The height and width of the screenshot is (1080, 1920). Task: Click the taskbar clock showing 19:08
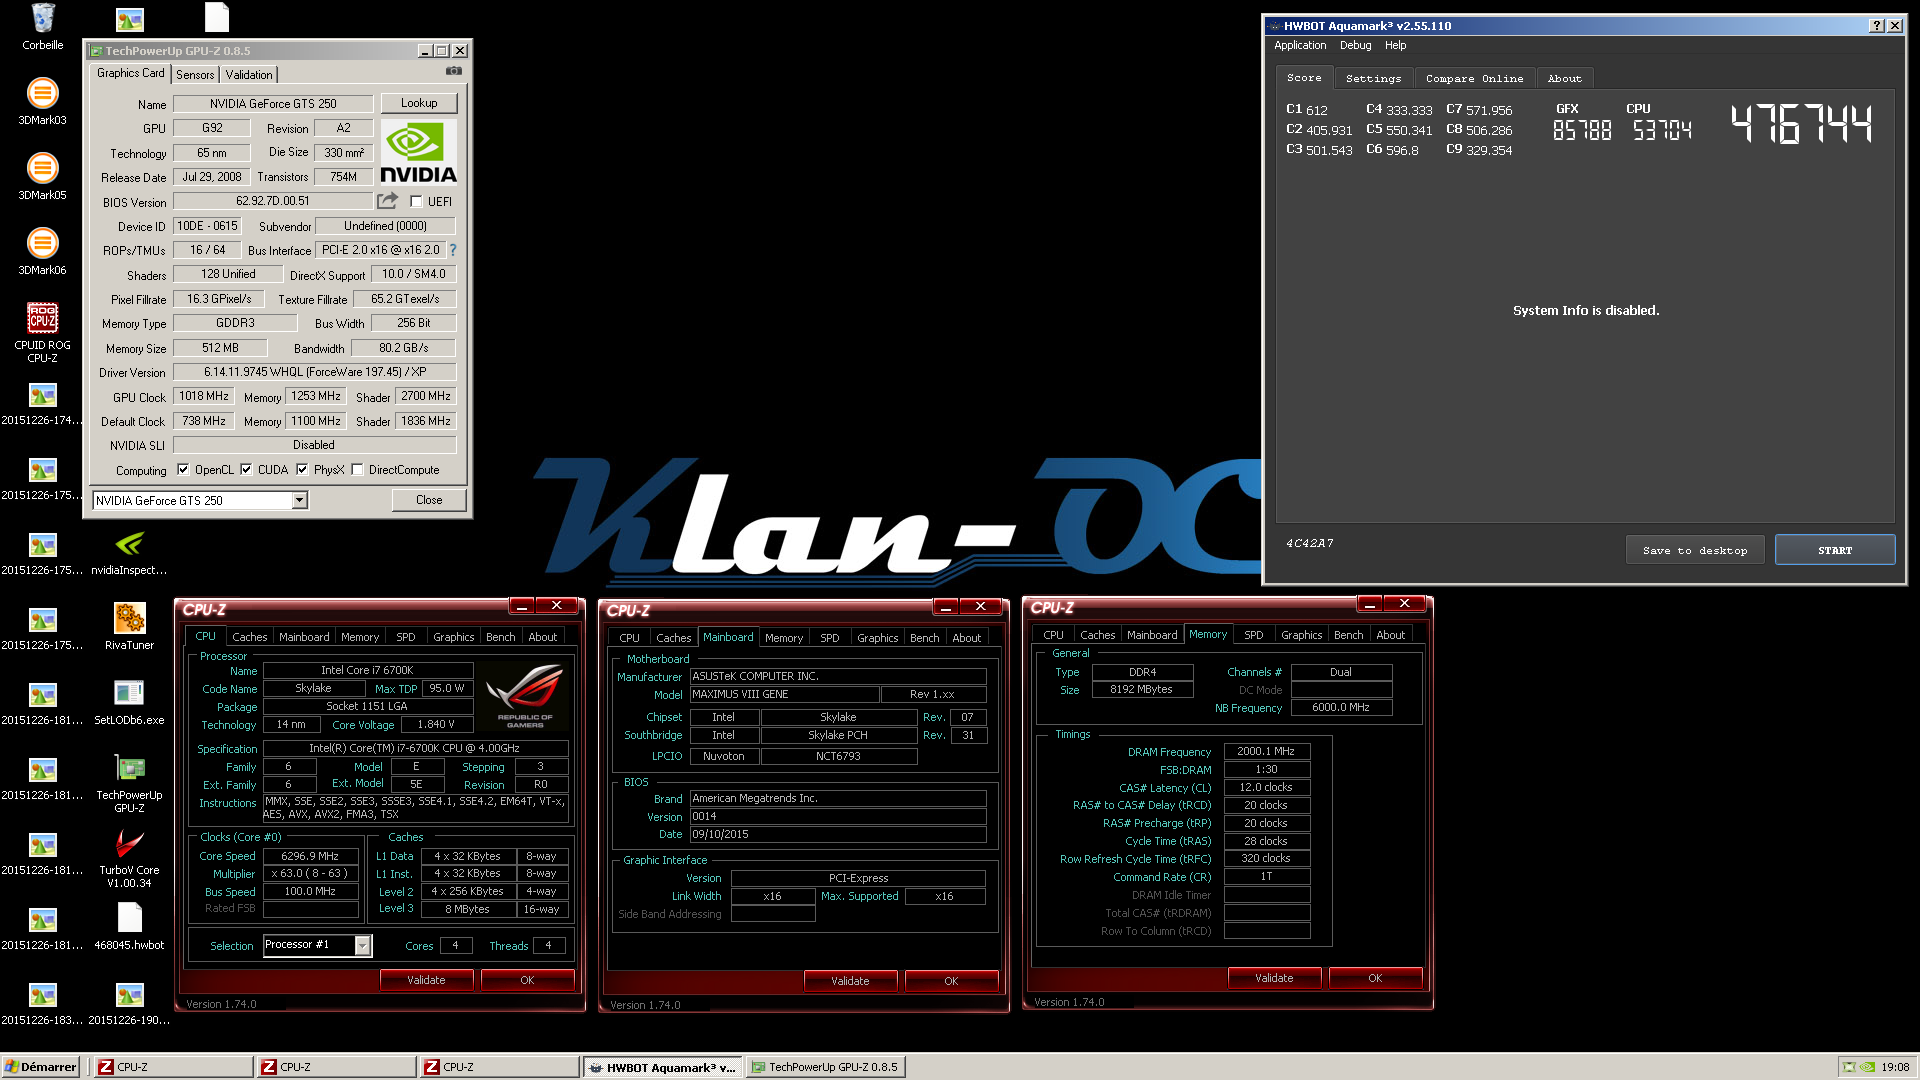(x=1895, y=1067)
